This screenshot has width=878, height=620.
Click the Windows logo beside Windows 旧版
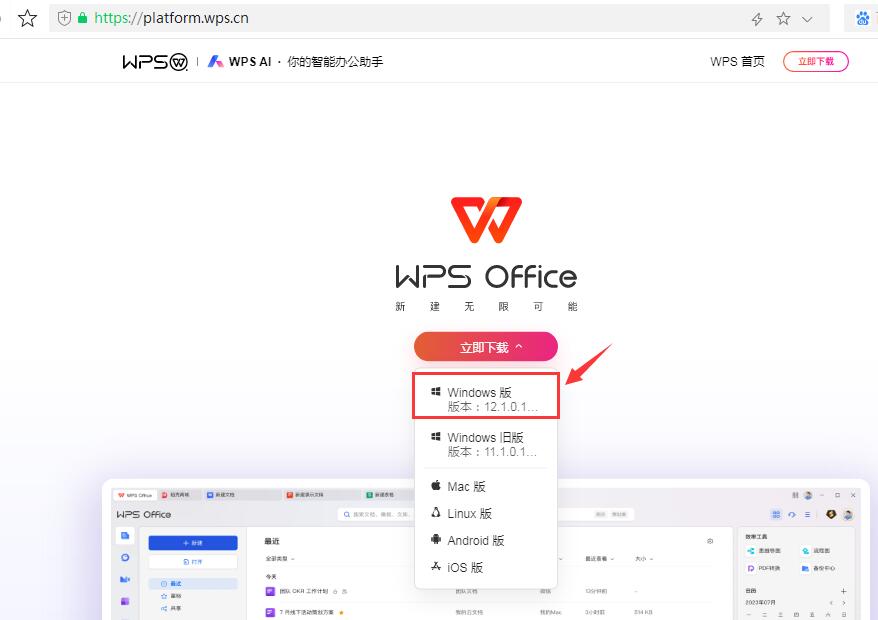point(436,436)
